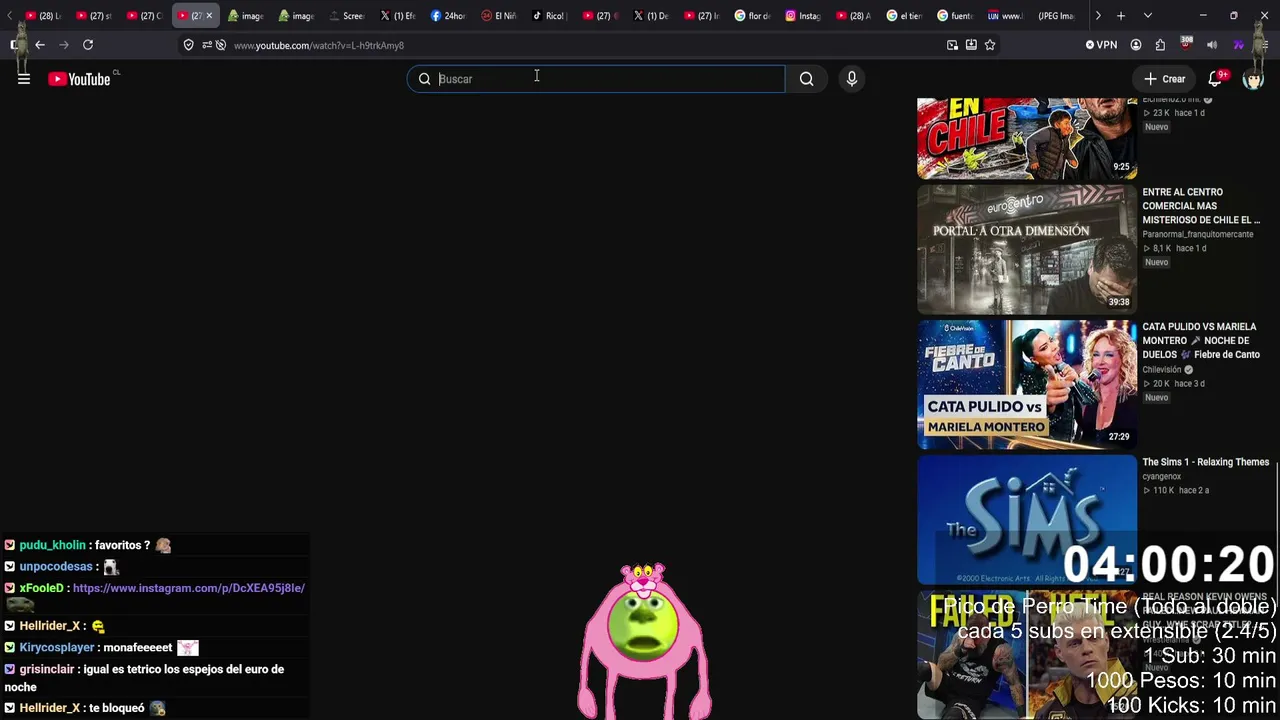Click the magnifier search button
Viewport: 1280px width, 720px height.
pos(806,79)
